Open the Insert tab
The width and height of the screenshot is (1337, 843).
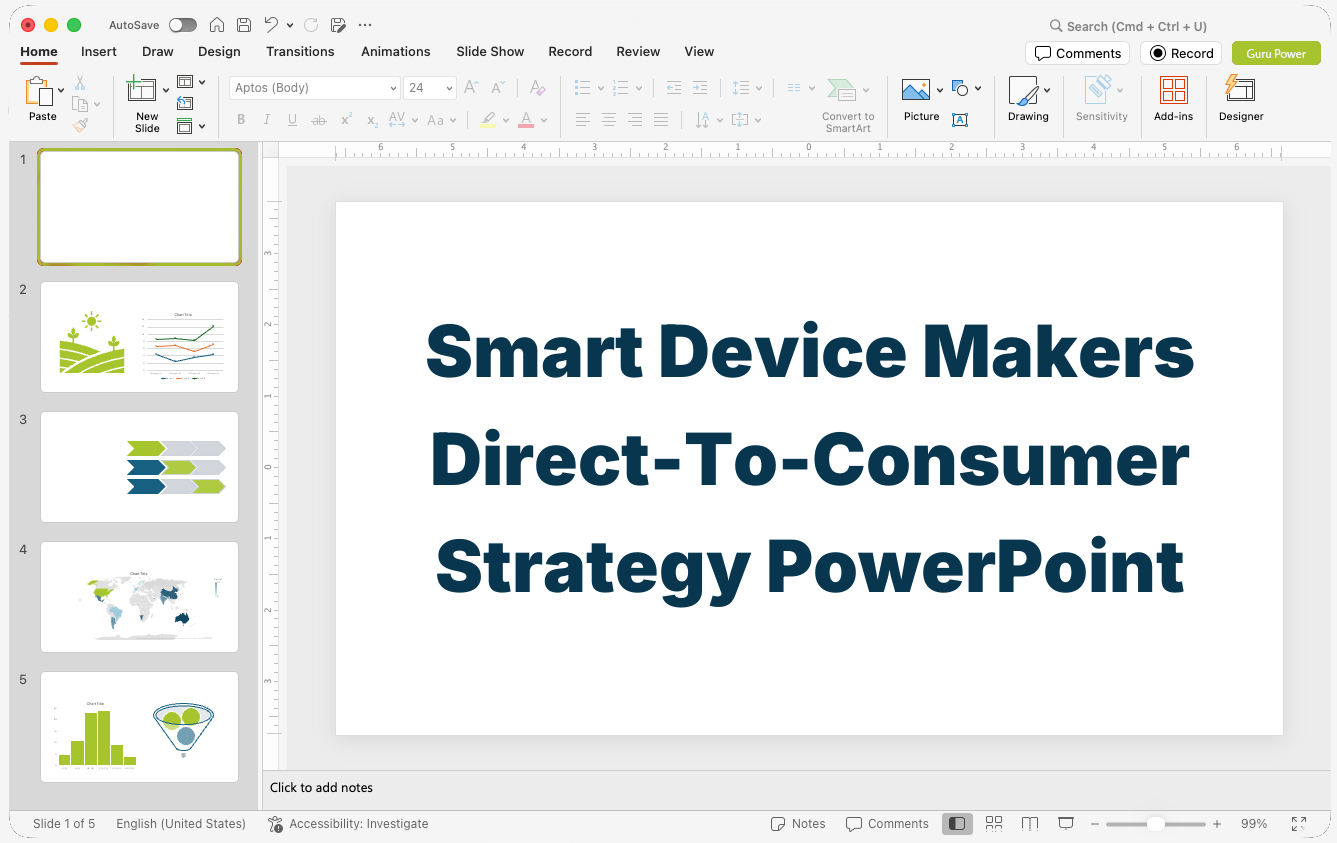click(x=99, y=51)
